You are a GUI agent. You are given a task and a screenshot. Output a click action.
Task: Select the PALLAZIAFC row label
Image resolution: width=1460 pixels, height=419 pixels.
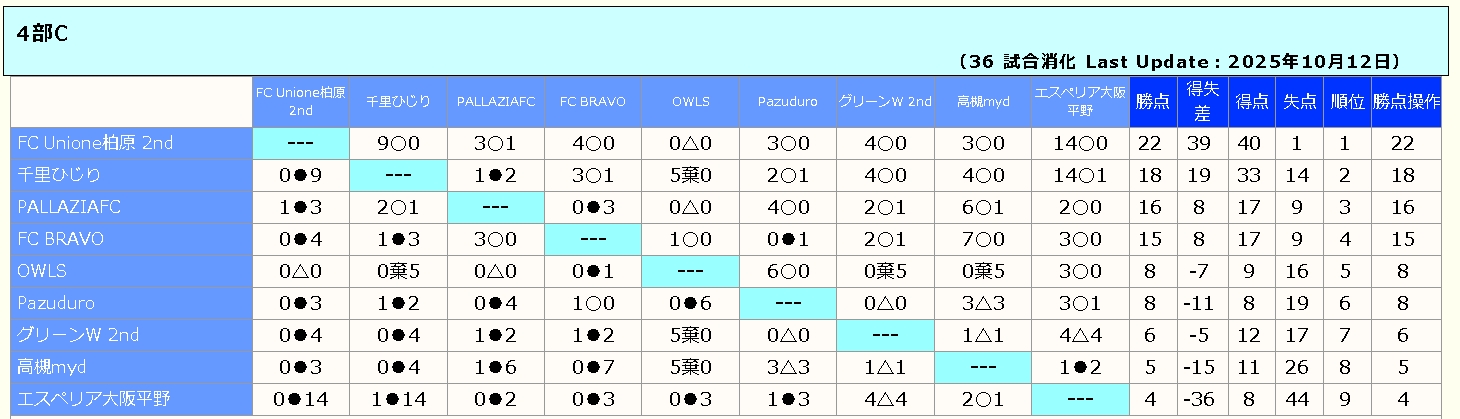pos(67,207)
